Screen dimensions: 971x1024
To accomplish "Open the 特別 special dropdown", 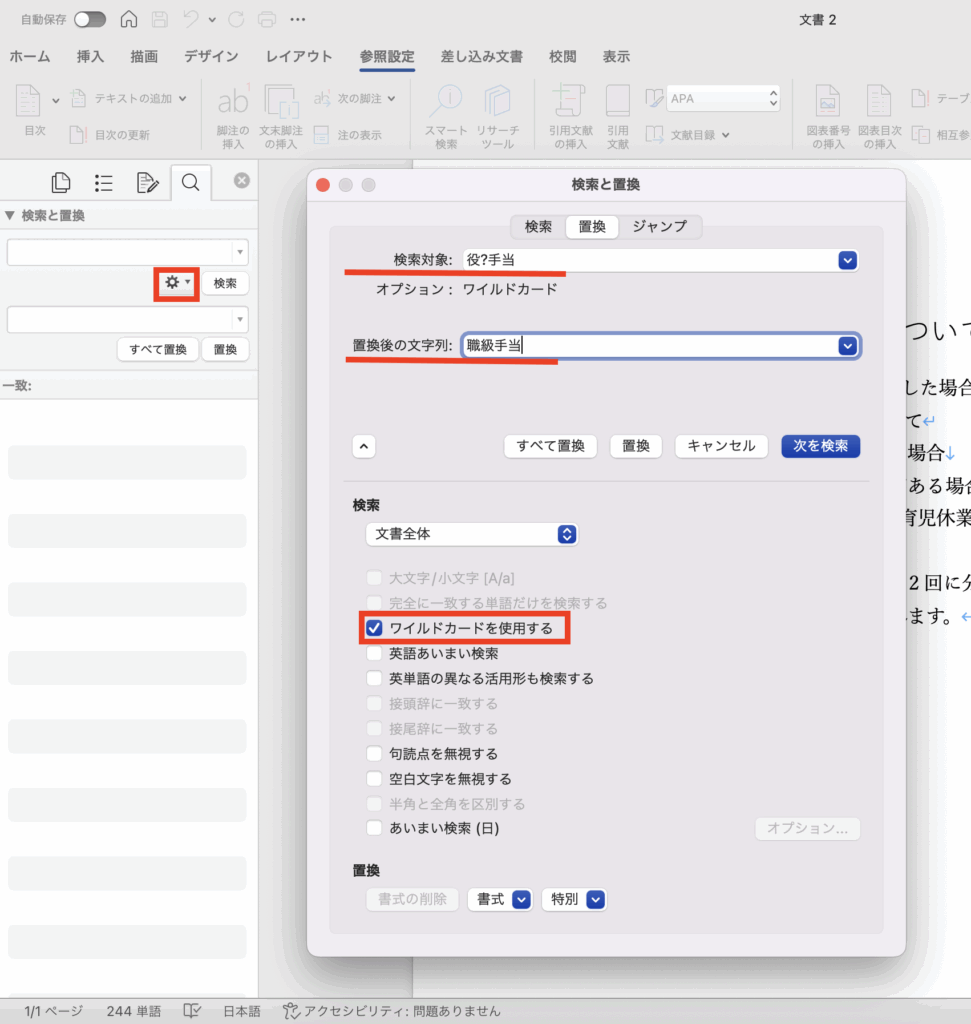I will click(x=574, y=899).
